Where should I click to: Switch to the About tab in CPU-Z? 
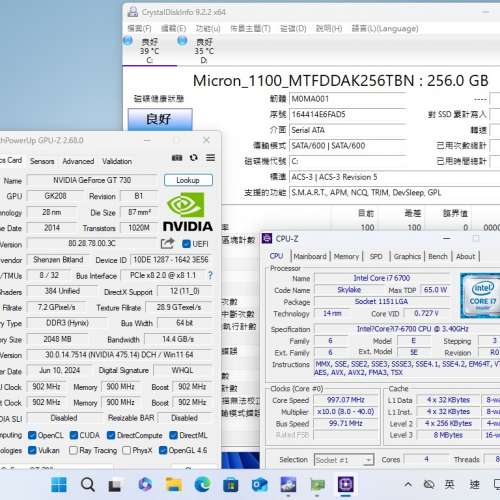465,256
